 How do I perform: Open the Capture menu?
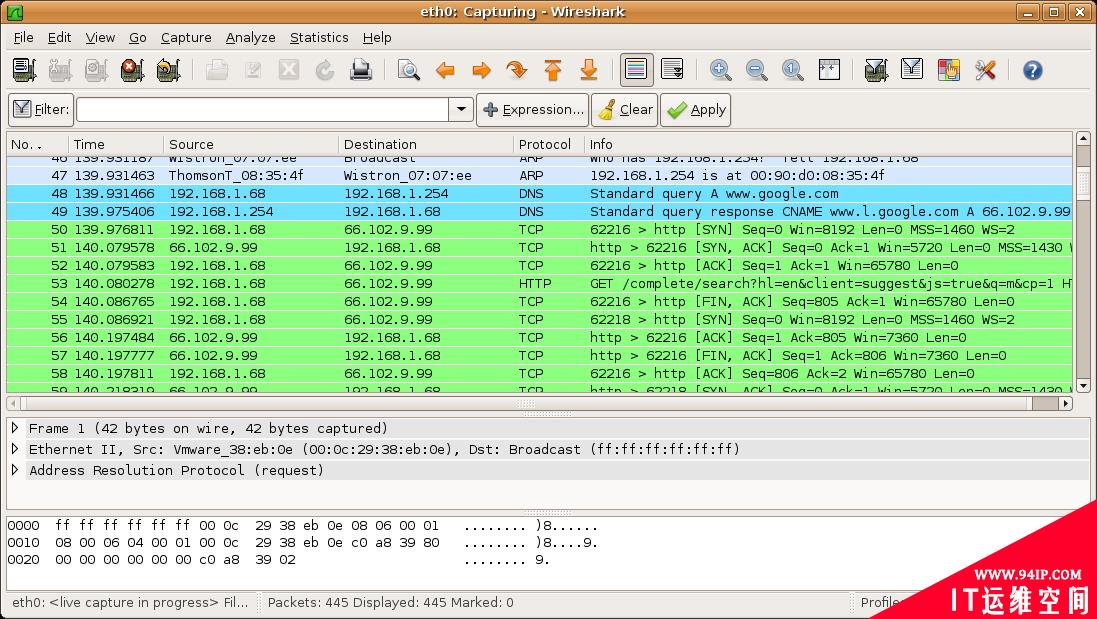pyautogui.click(x=186, y=38)
